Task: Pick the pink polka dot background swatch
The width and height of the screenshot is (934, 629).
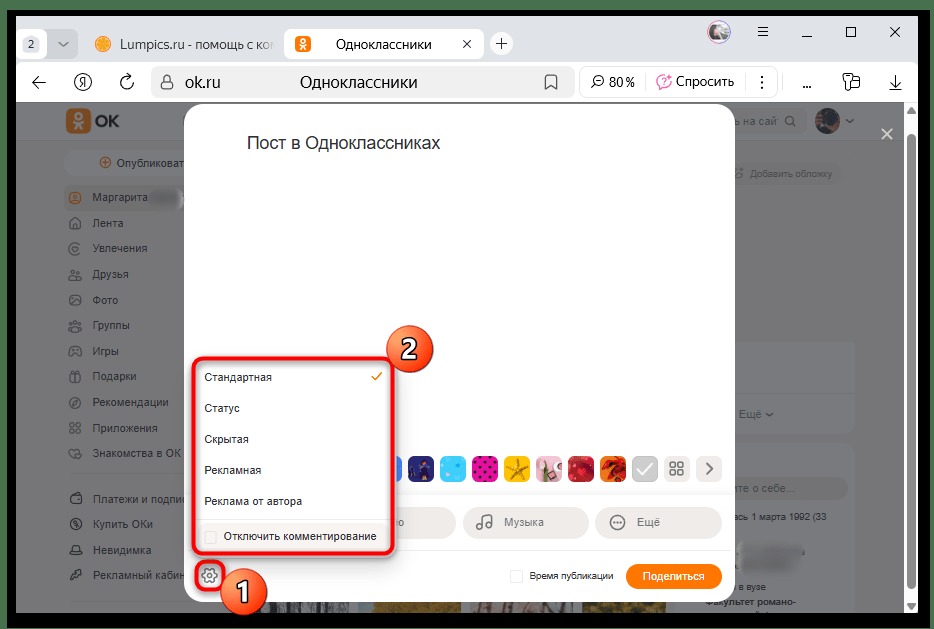Action: click(485, 469)
